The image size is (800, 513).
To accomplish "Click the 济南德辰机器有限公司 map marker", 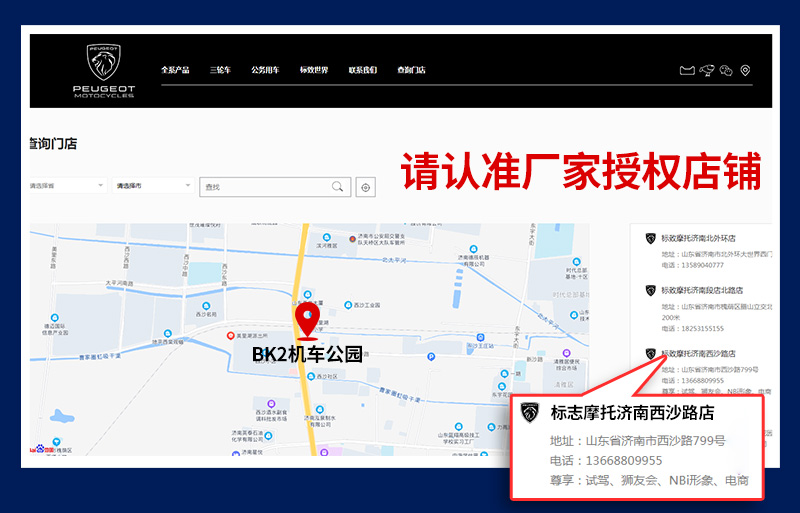I will pyautogui.click(x=473, y=249).
